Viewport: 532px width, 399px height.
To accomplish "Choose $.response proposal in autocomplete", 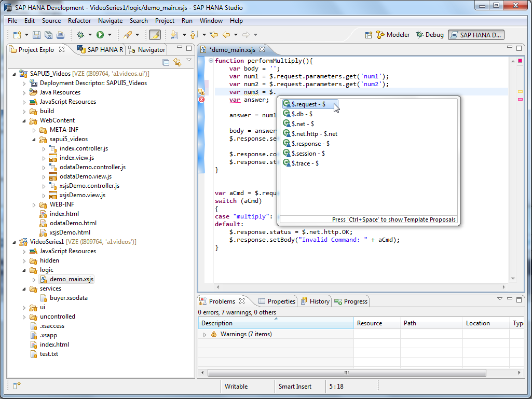I will click(310, 144).
